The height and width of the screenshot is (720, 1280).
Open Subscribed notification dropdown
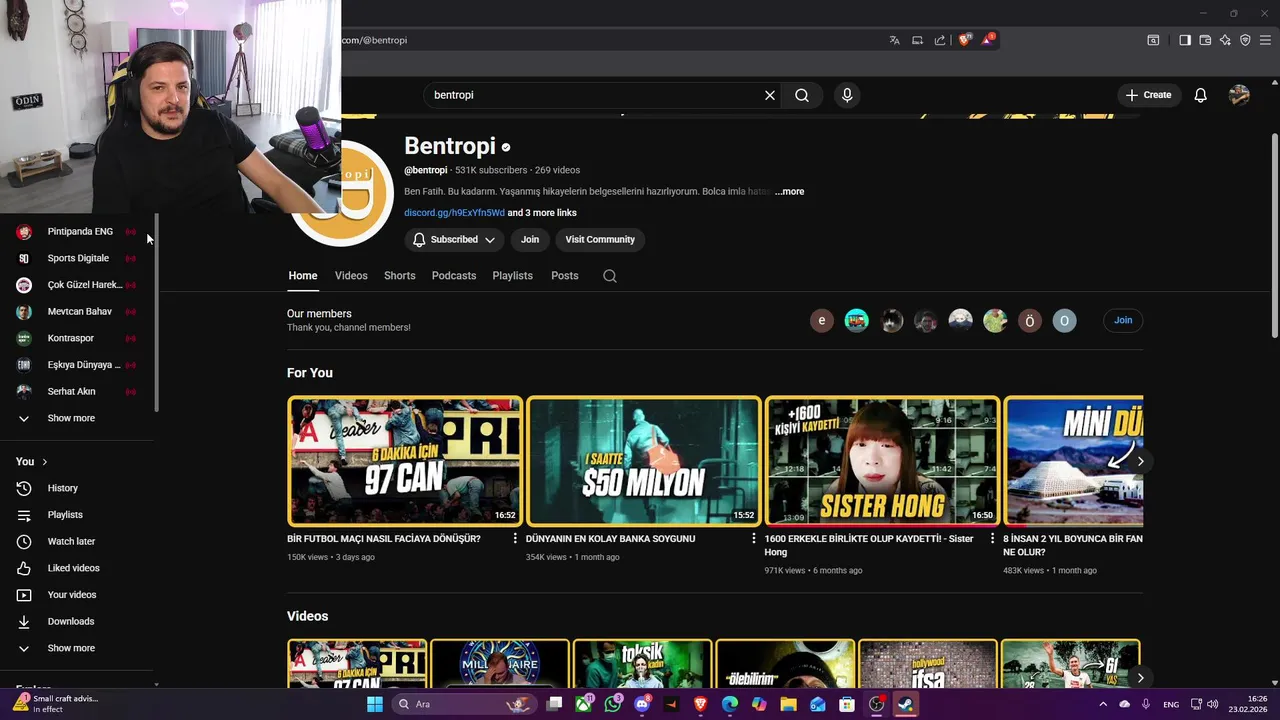click(454, 240)
